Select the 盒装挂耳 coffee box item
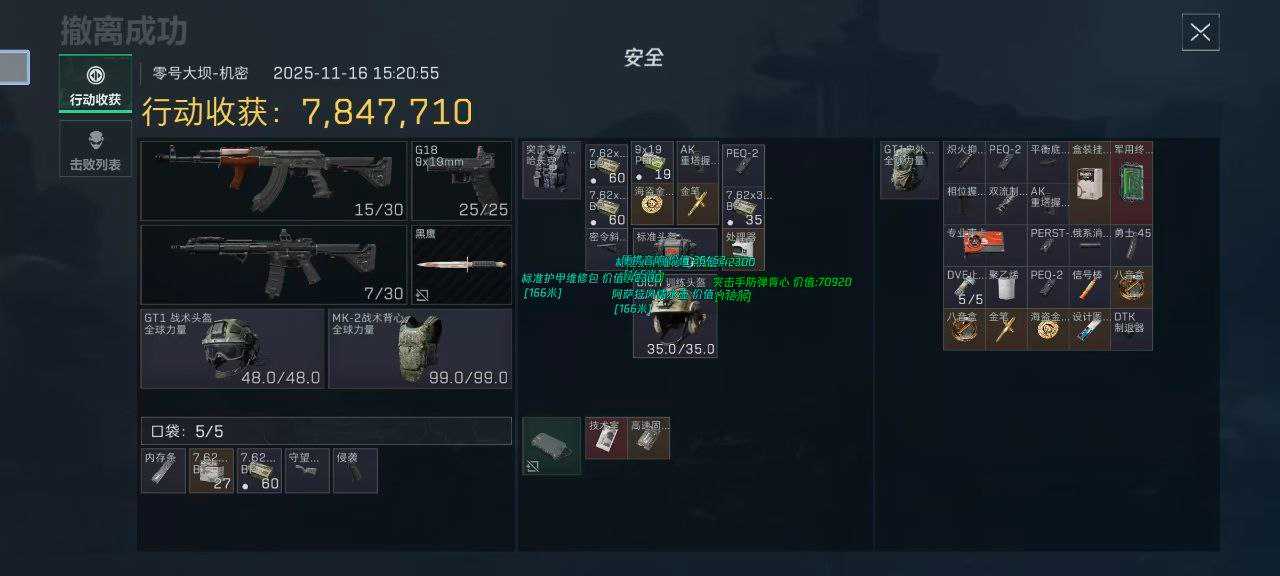 1089,182
